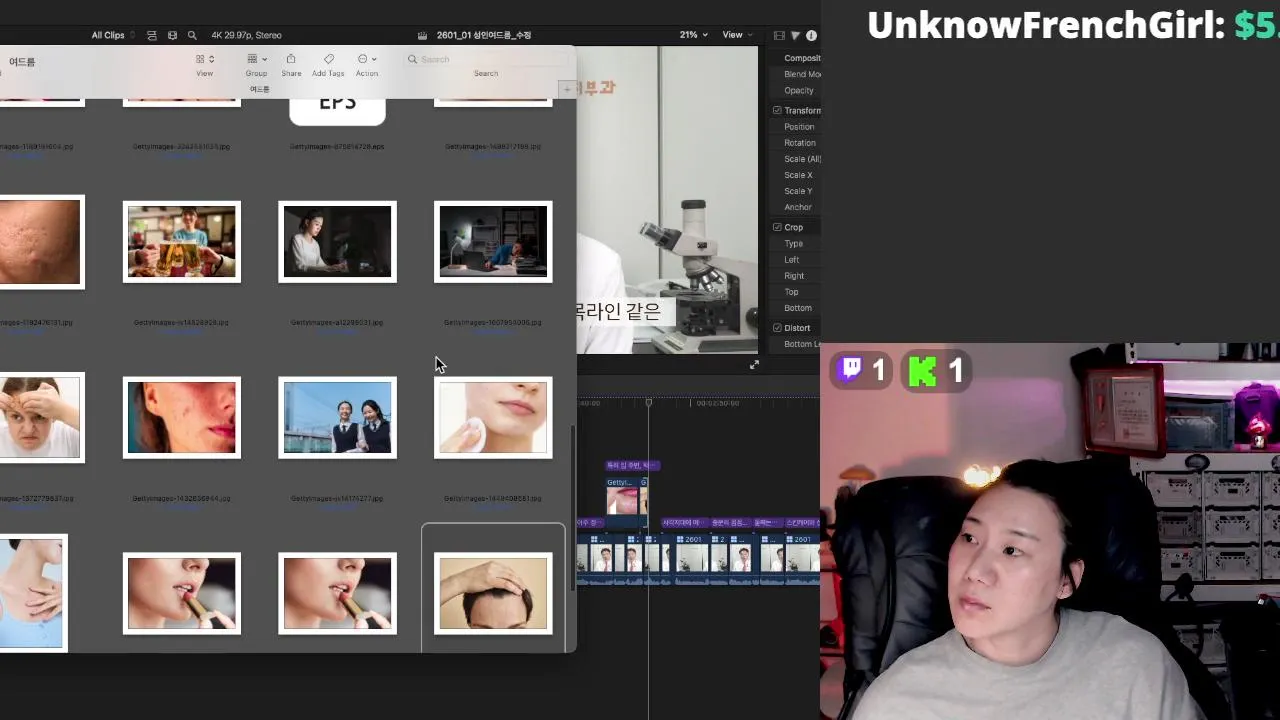Click the crop Type parameter
This screenshot has height=720, width=1280.
point(794,244)
